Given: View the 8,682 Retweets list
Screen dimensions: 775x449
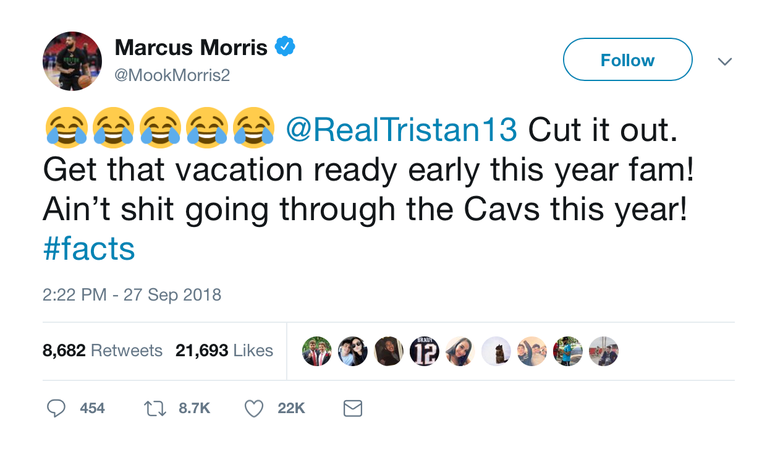Looking at the screenshot, I should pos(102,350).
